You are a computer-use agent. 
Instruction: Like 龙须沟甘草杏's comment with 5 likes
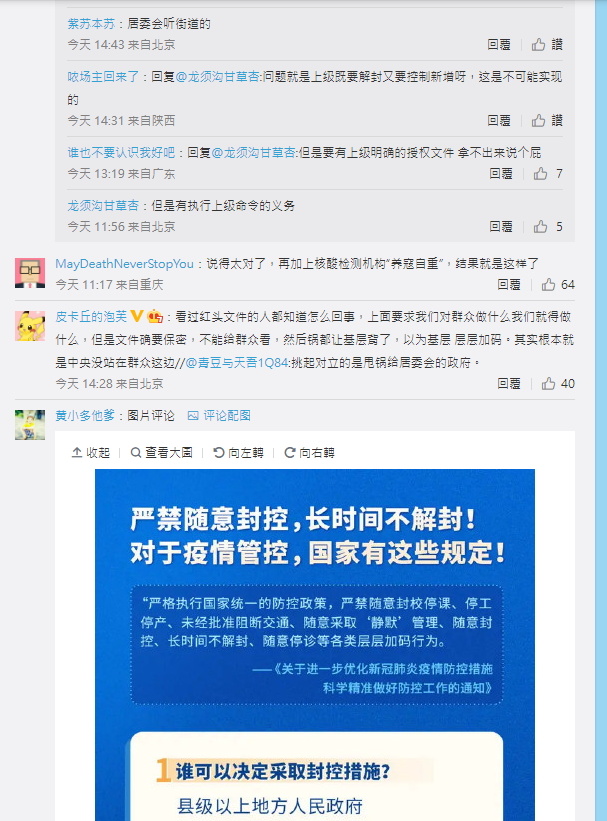pos(548,226)
